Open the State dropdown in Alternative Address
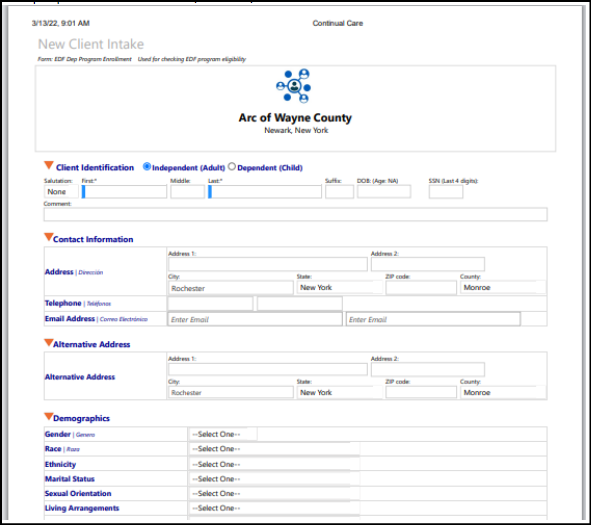The image size is (591, 525). tap(340, 392)
